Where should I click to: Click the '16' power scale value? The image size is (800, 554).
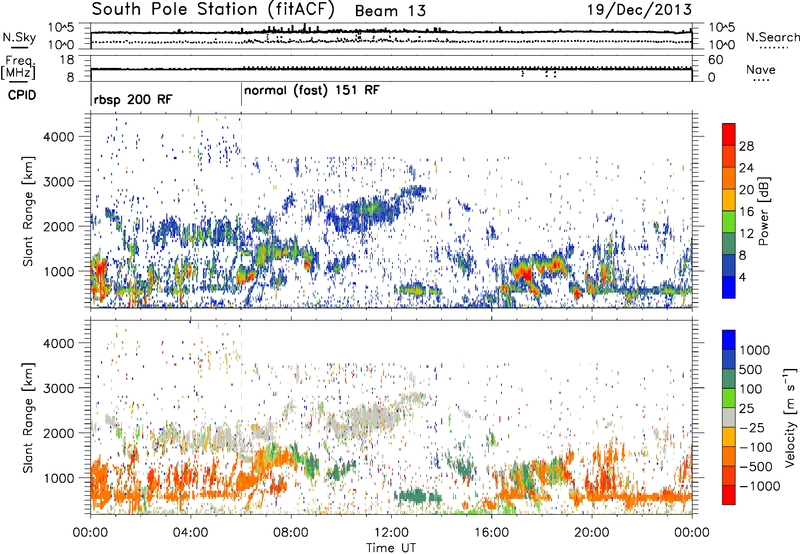coord(746,212)
